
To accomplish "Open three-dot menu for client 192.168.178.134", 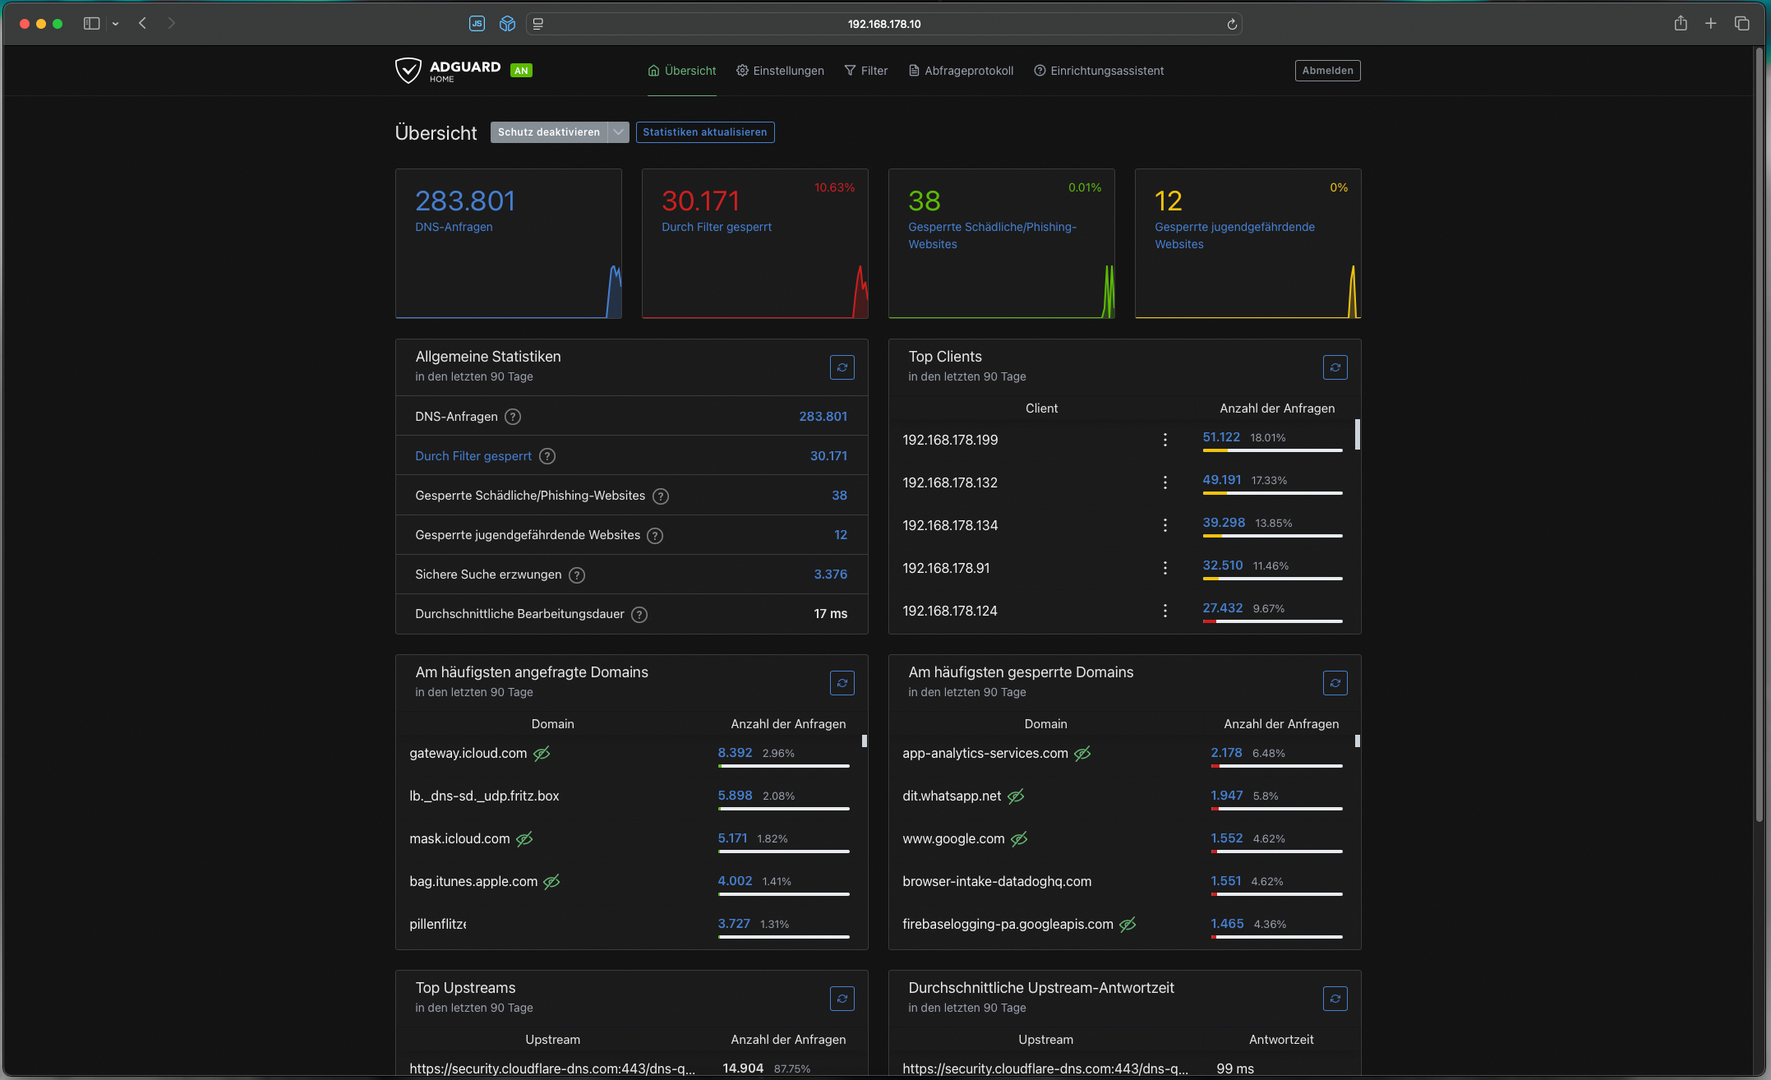I will (x=1165, y=525).
